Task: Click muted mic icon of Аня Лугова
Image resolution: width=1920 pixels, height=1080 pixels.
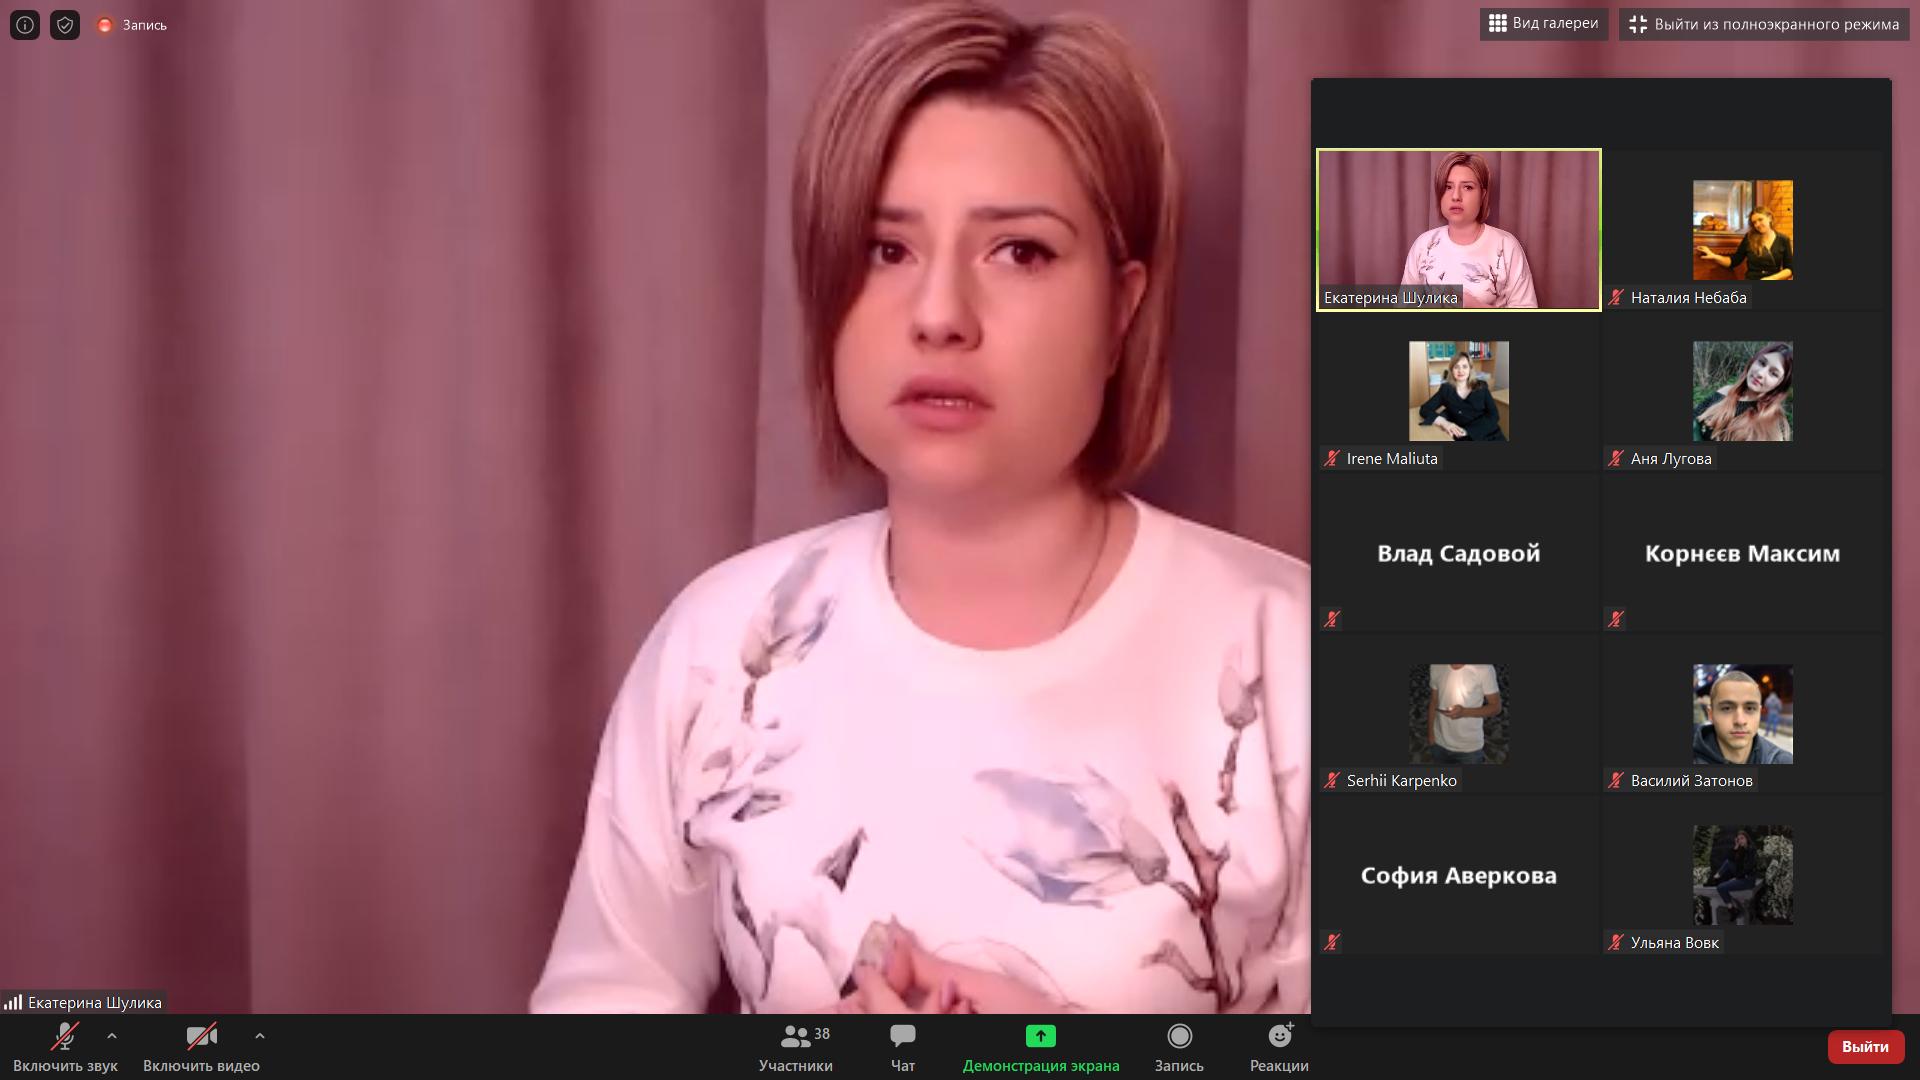Action: (x=1616, y=458)
